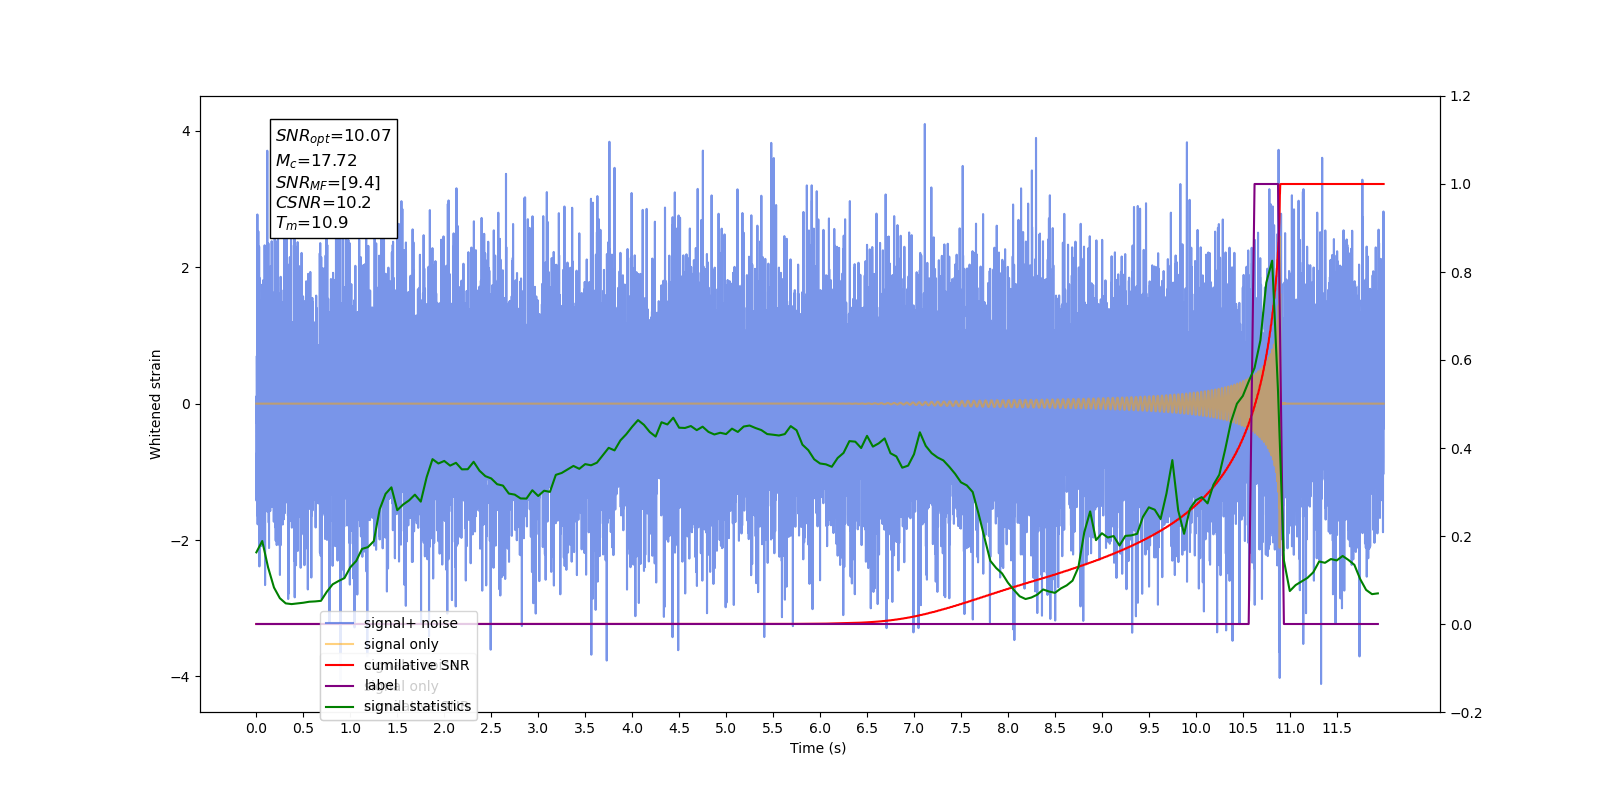Click the 1.2 tick on the right axis

(x=1460, y=97)
